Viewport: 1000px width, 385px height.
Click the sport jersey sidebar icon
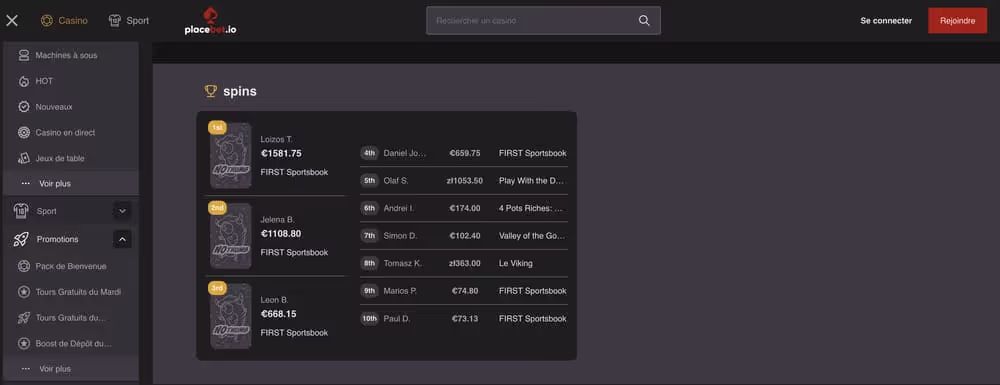(x=21, y=211)
